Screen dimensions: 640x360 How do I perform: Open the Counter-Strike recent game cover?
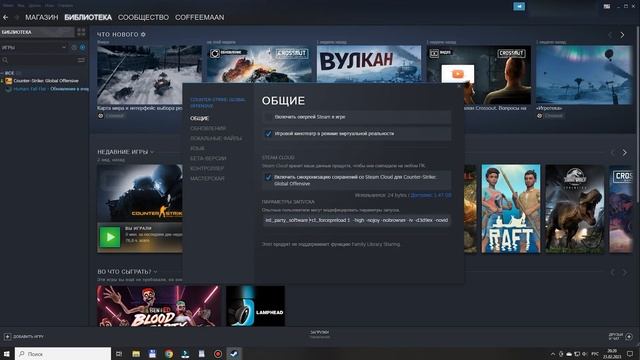click(140, 193)
